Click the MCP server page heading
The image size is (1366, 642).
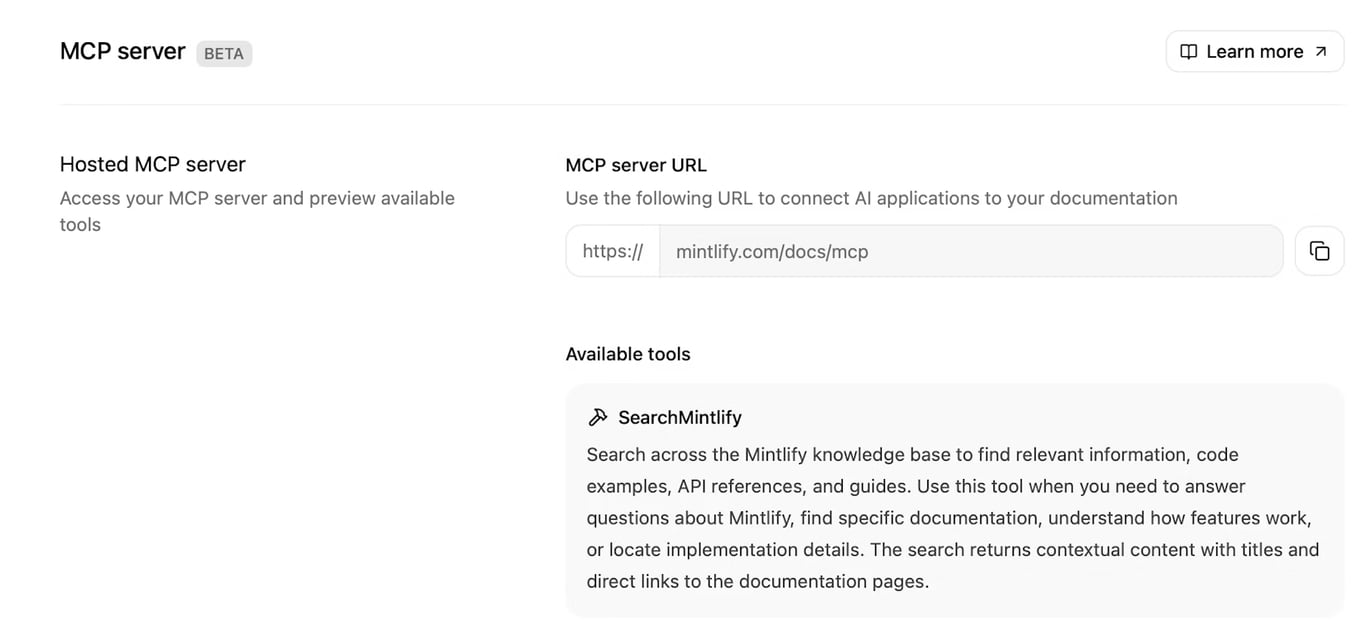pos(122,50)
